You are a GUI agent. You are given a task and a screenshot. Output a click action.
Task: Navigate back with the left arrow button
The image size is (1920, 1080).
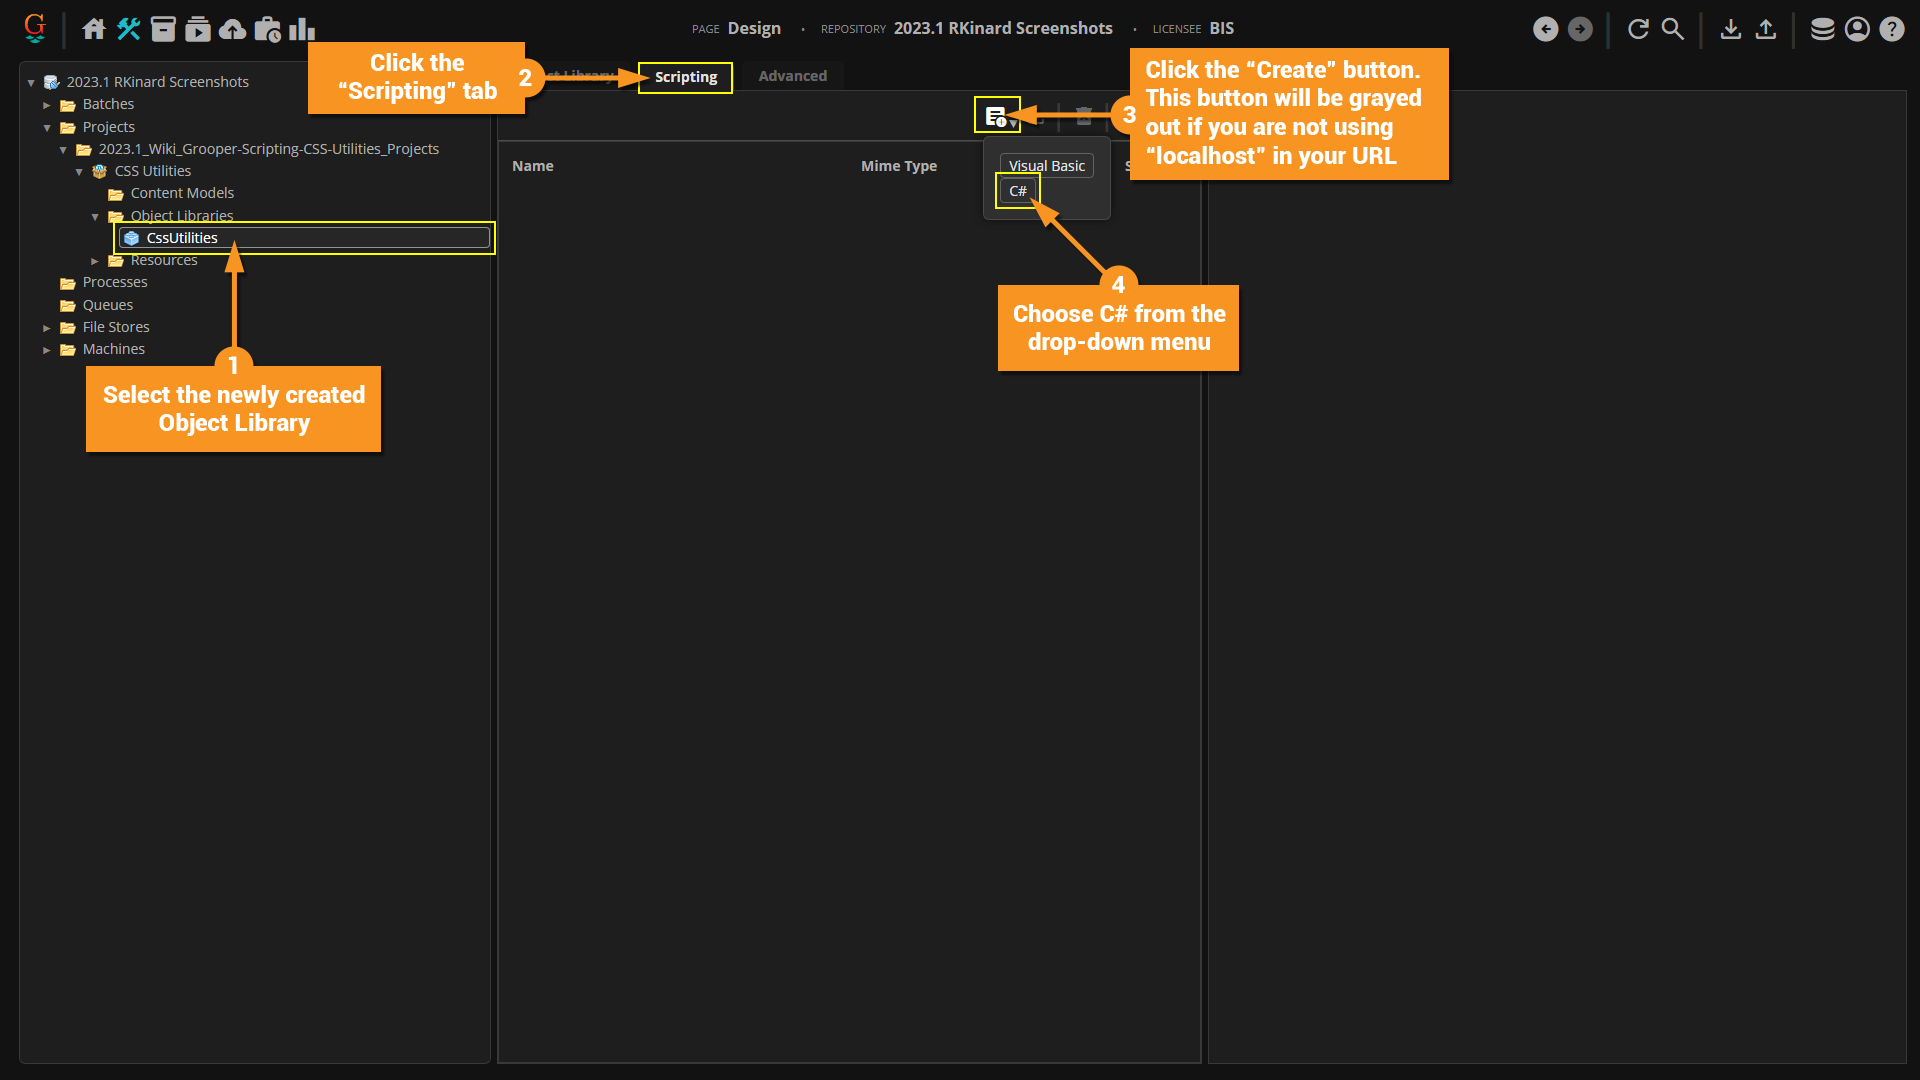[1546, 29]
